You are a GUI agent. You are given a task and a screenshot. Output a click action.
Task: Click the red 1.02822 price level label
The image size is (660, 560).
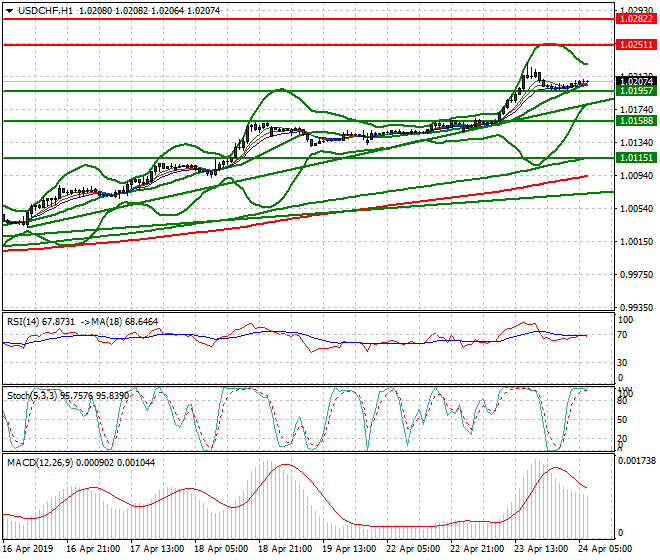coord(636,19)
